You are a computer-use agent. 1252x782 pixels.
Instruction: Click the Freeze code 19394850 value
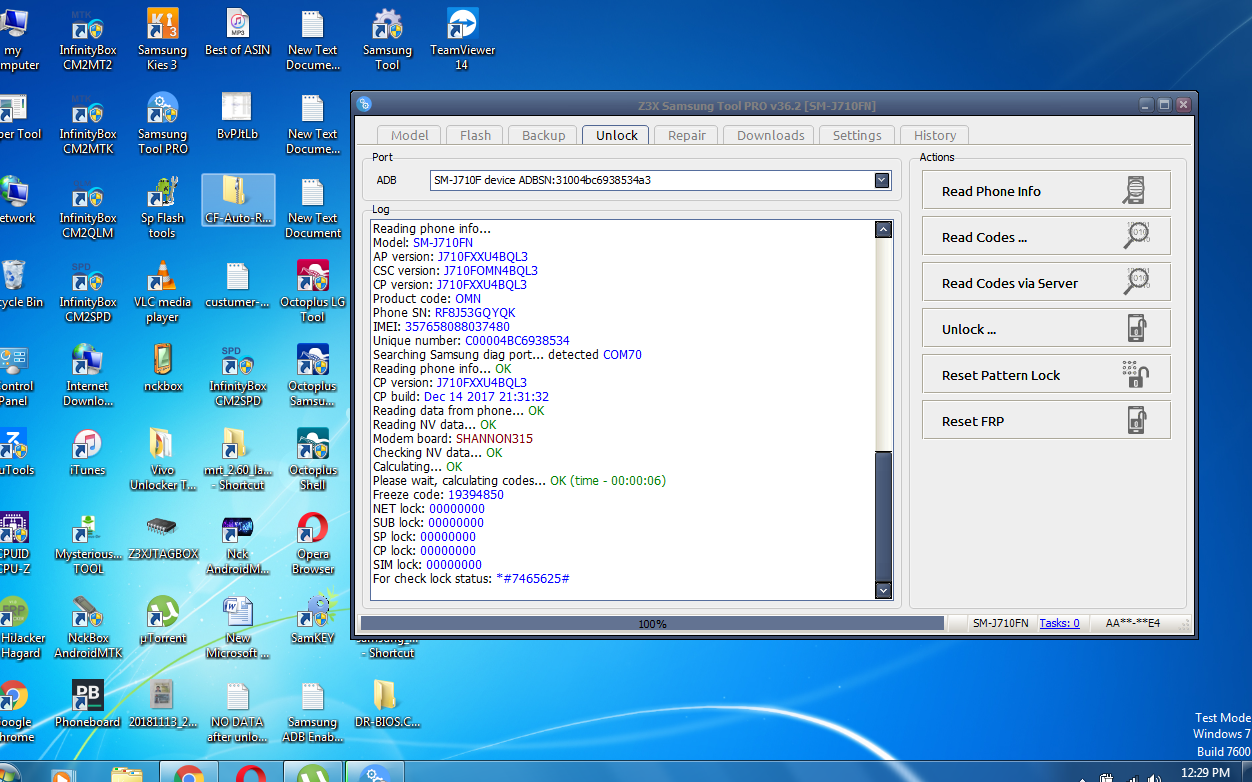(476, 494)
